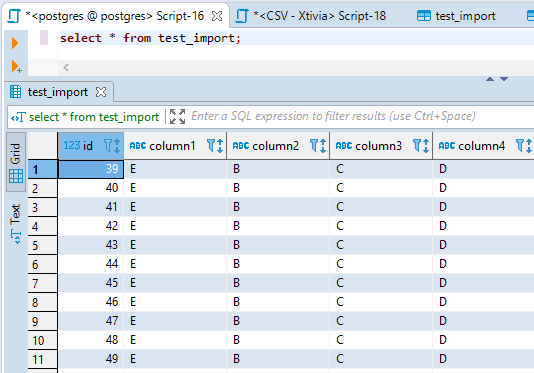The image size is (534, 373).
Task: Switch to Text view mode
Action: (x=16, y=224)
